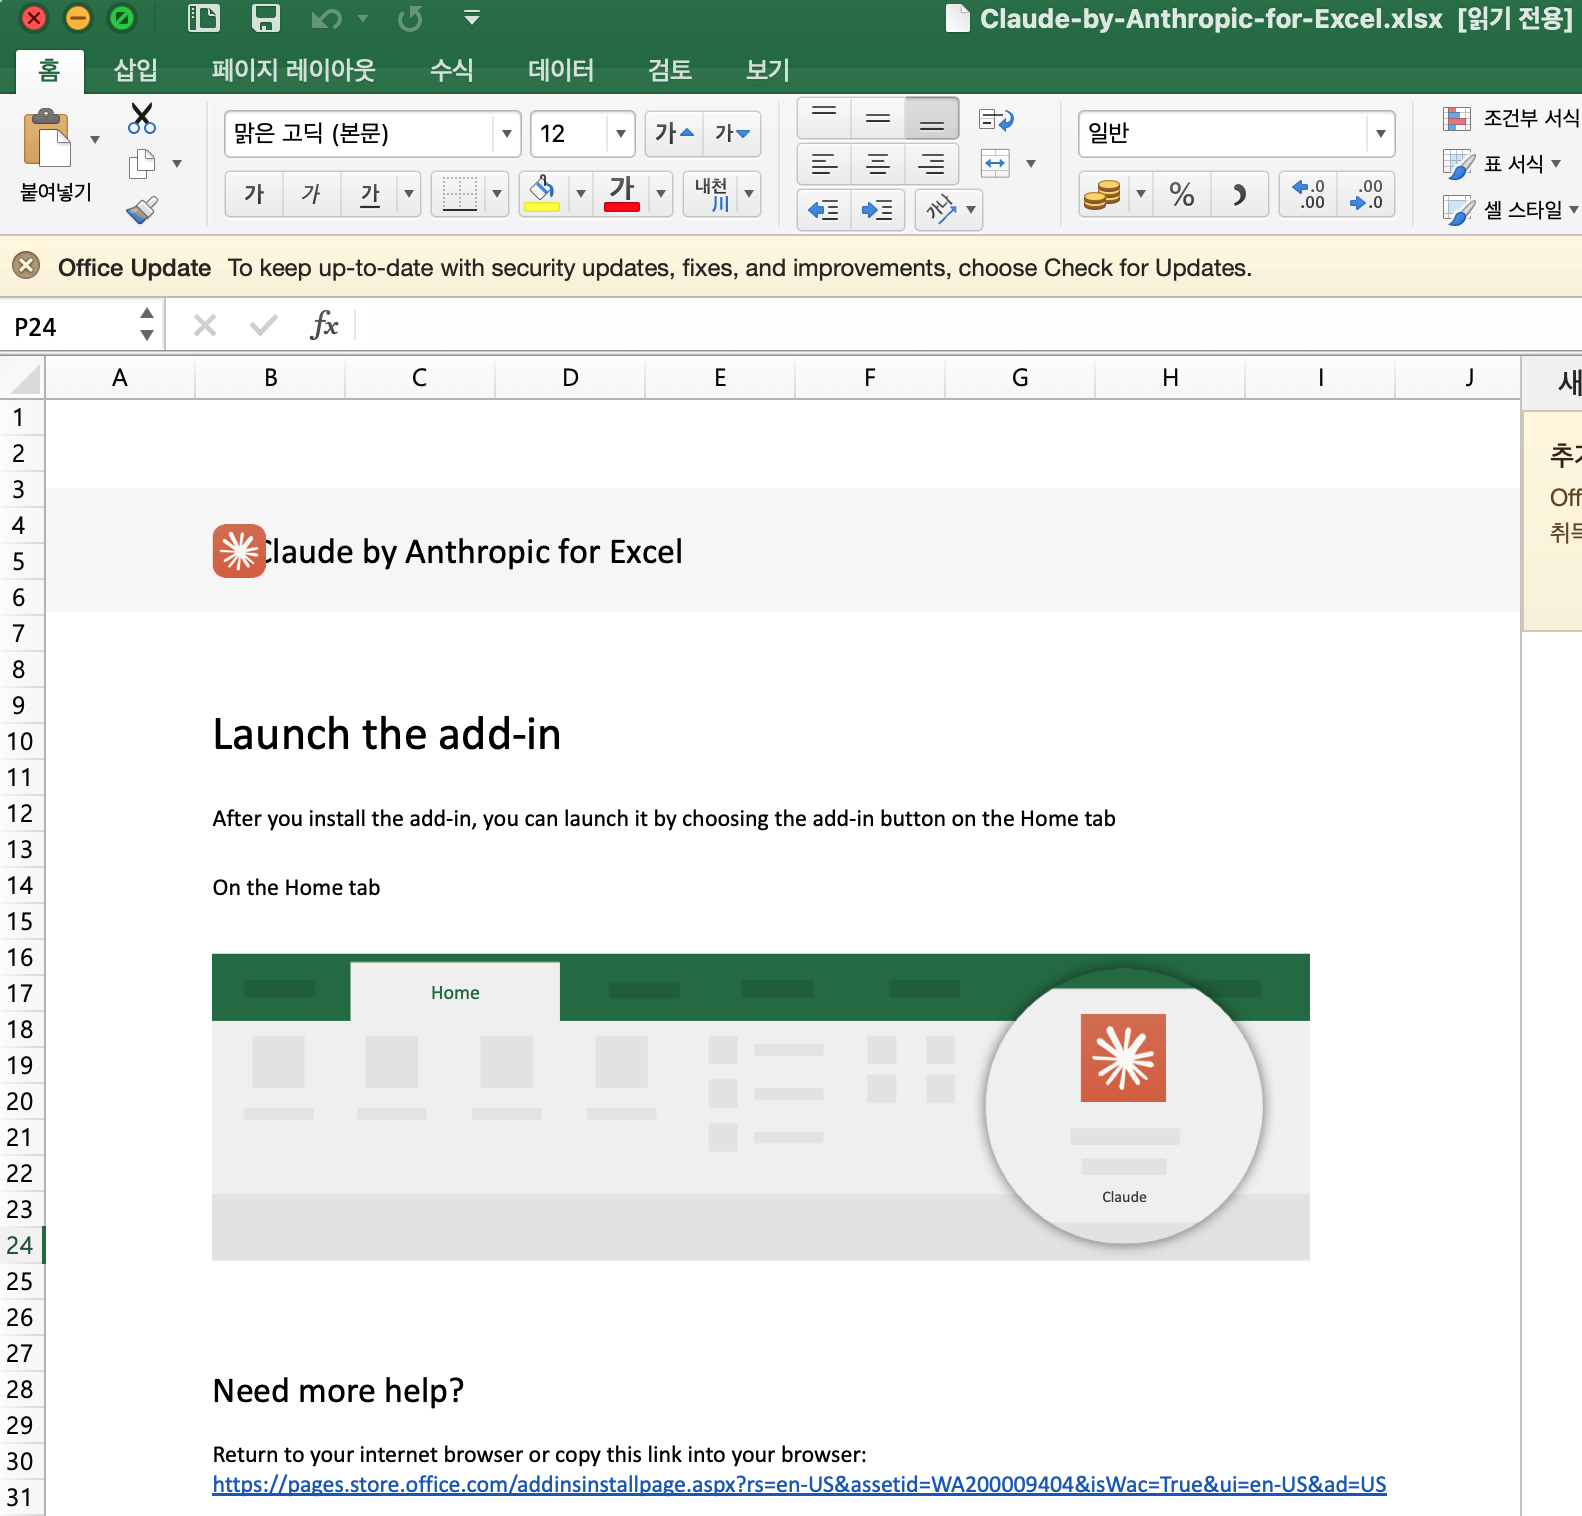Expand the merge cells dropdown arrow
This screenshot has height=1516, width=1582.
(1030, 163)
